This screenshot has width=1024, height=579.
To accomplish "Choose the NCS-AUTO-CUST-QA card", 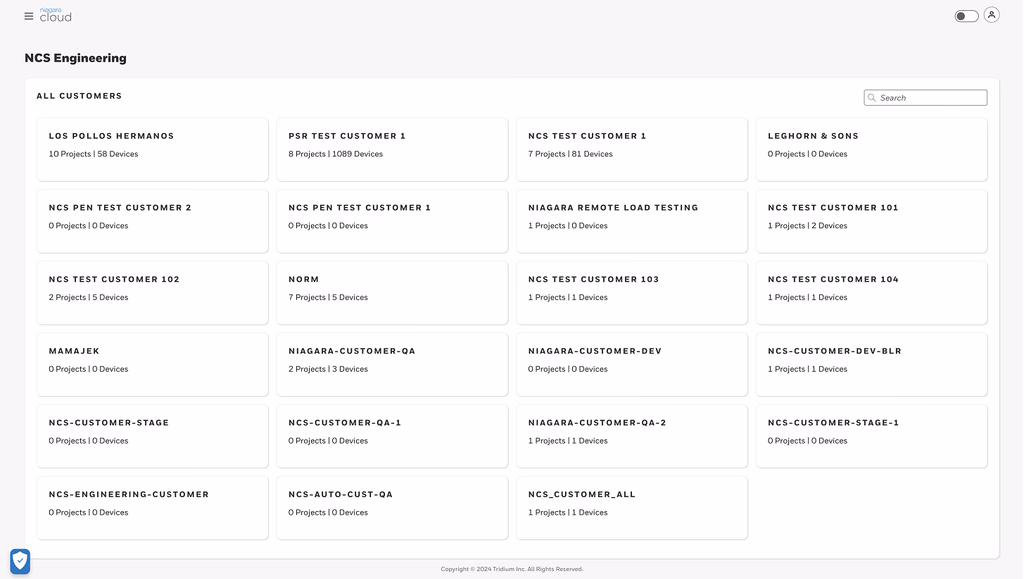I will click(x=392, y=509).
